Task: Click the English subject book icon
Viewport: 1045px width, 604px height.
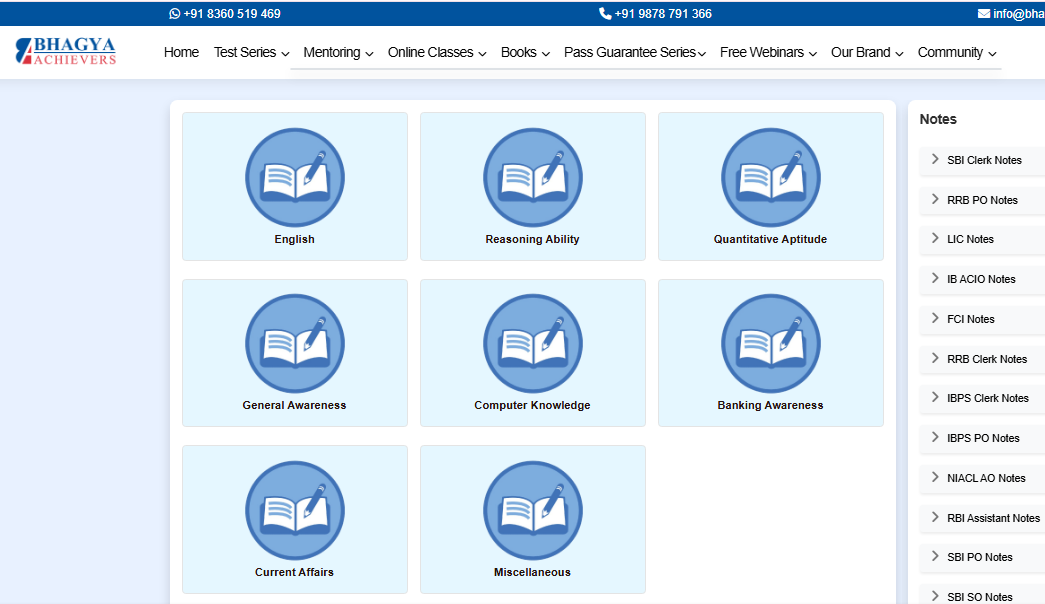Action: pos(294,178)
